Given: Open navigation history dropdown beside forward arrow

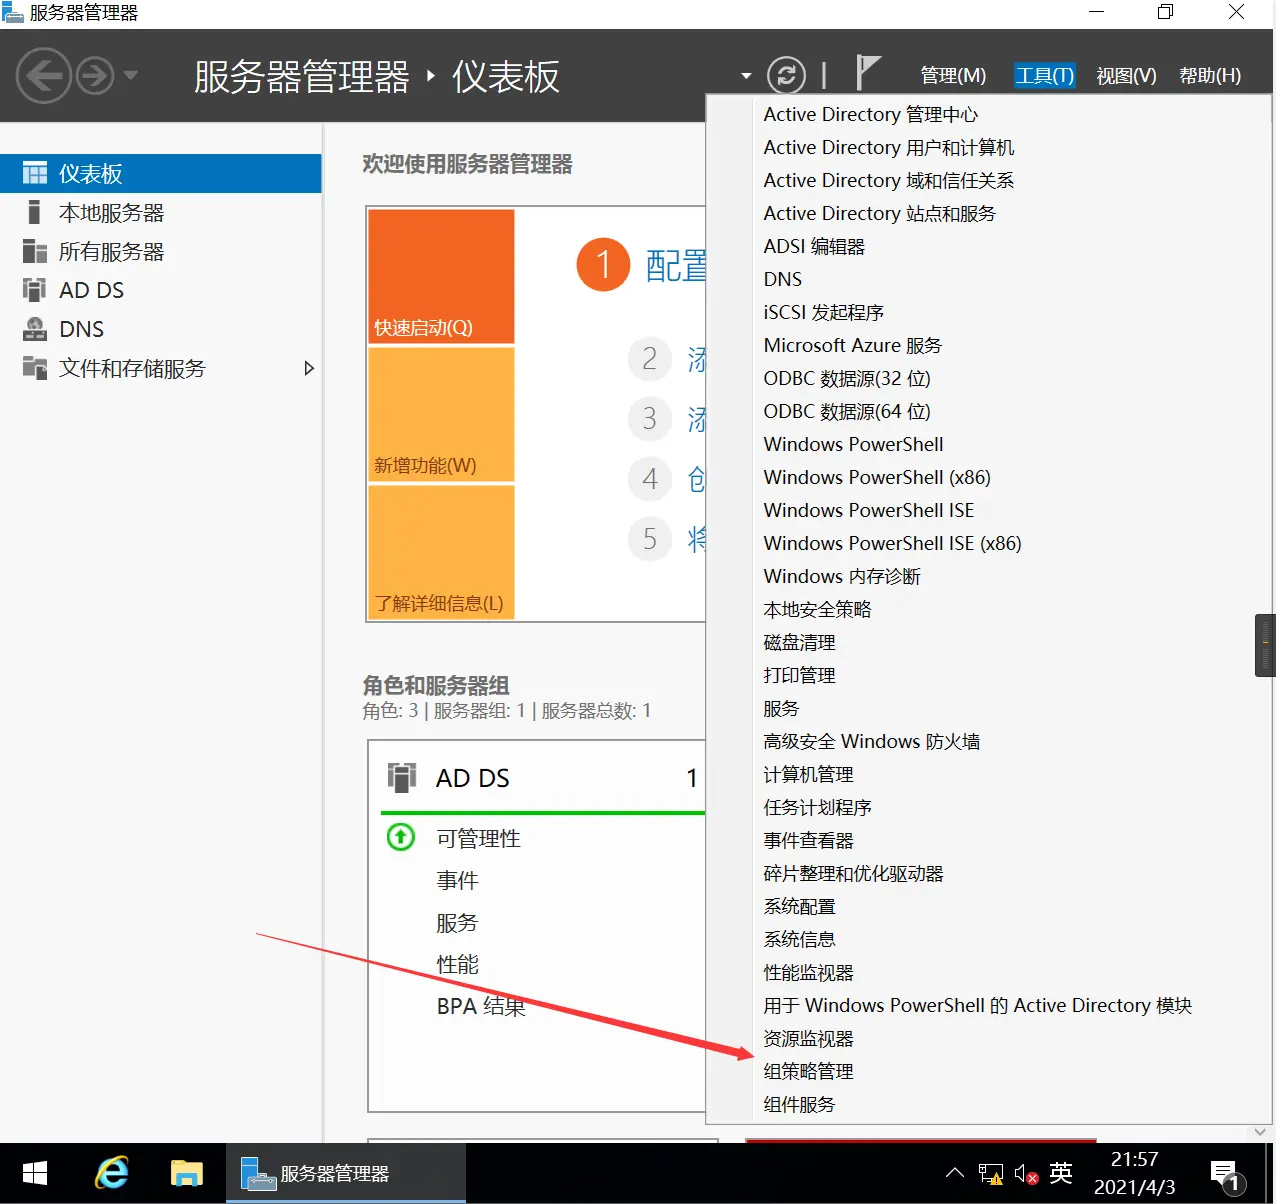Looking at the screenshot, I should 131,75.
